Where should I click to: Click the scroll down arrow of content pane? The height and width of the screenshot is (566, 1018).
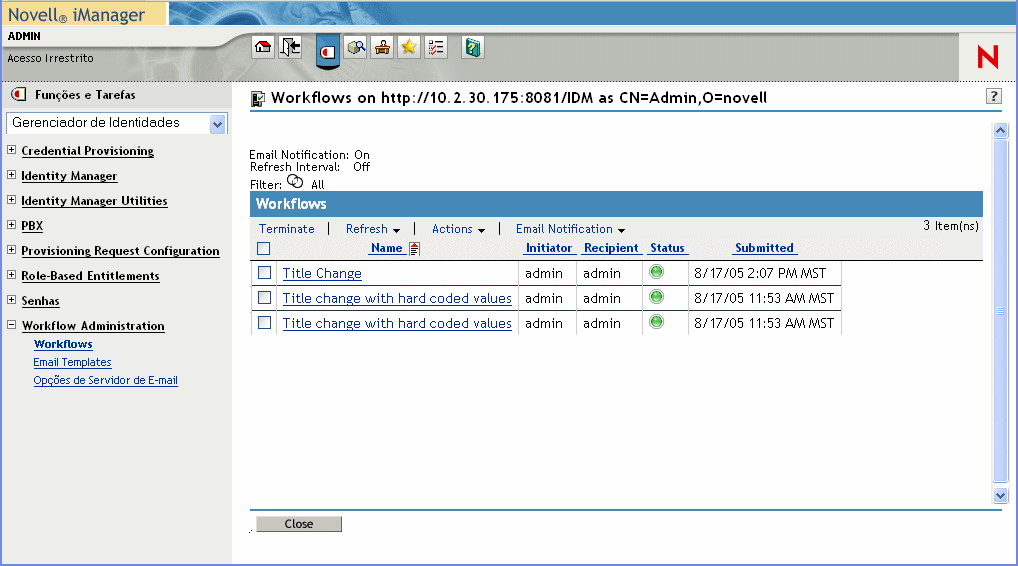point(1000,495)
